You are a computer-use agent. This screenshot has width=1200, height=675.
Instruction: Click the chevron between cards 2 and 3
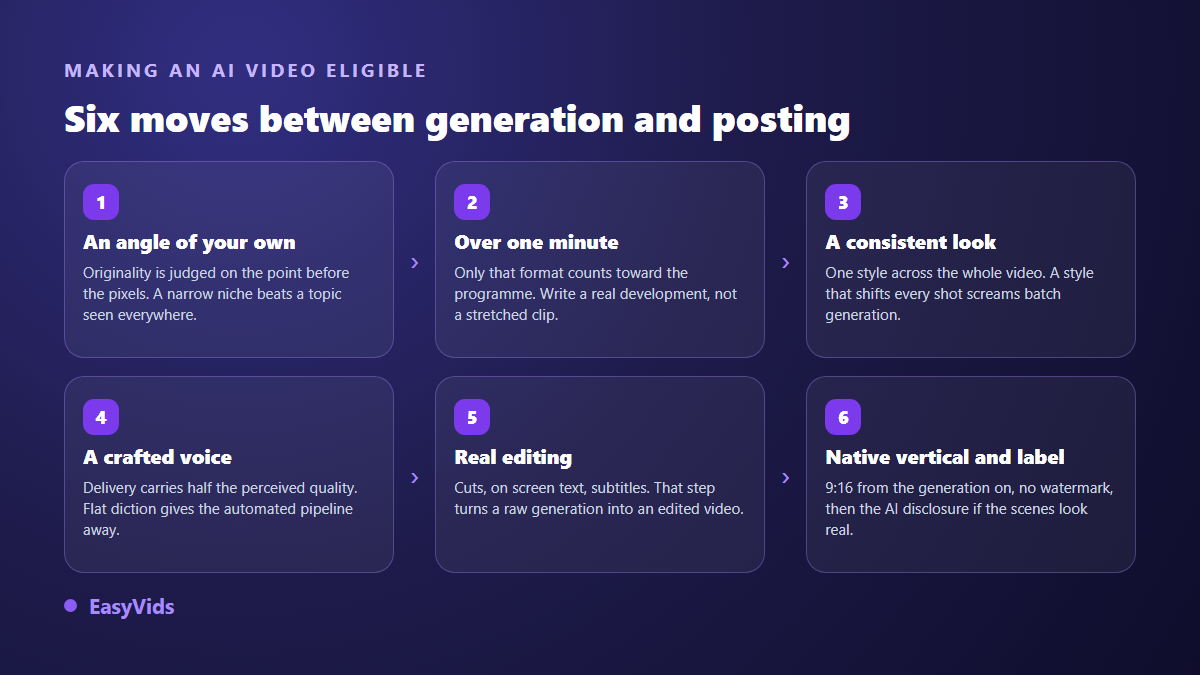(785, 262)
